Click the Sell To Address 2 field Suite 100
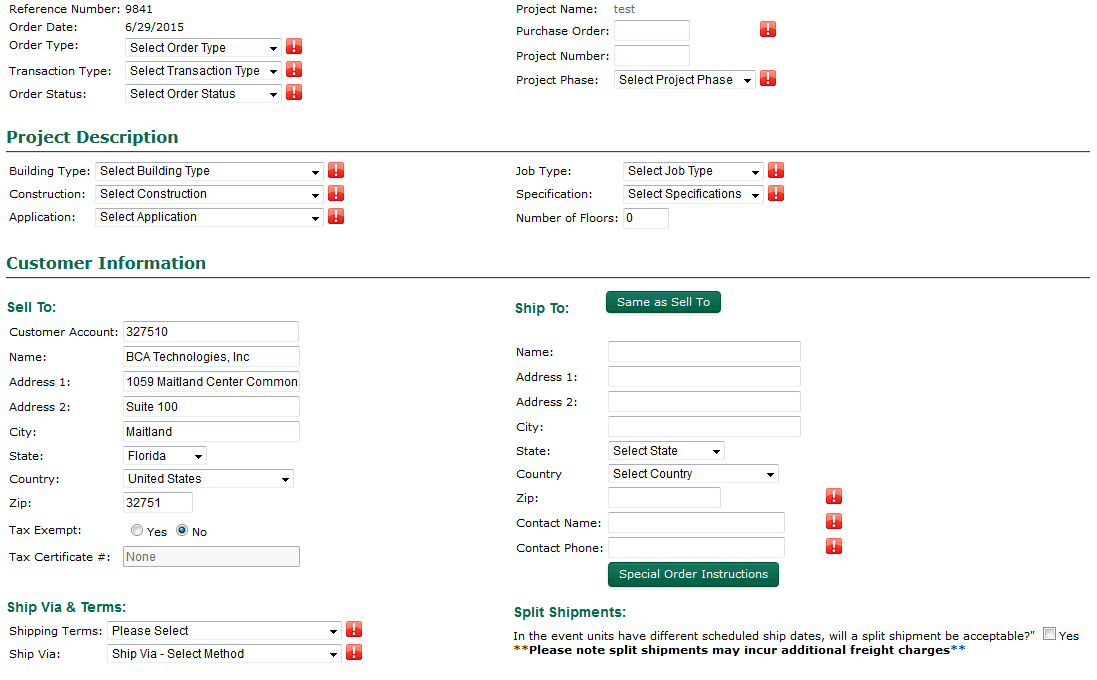Screen dimensions: 1097x680 [x=211, y=407]
